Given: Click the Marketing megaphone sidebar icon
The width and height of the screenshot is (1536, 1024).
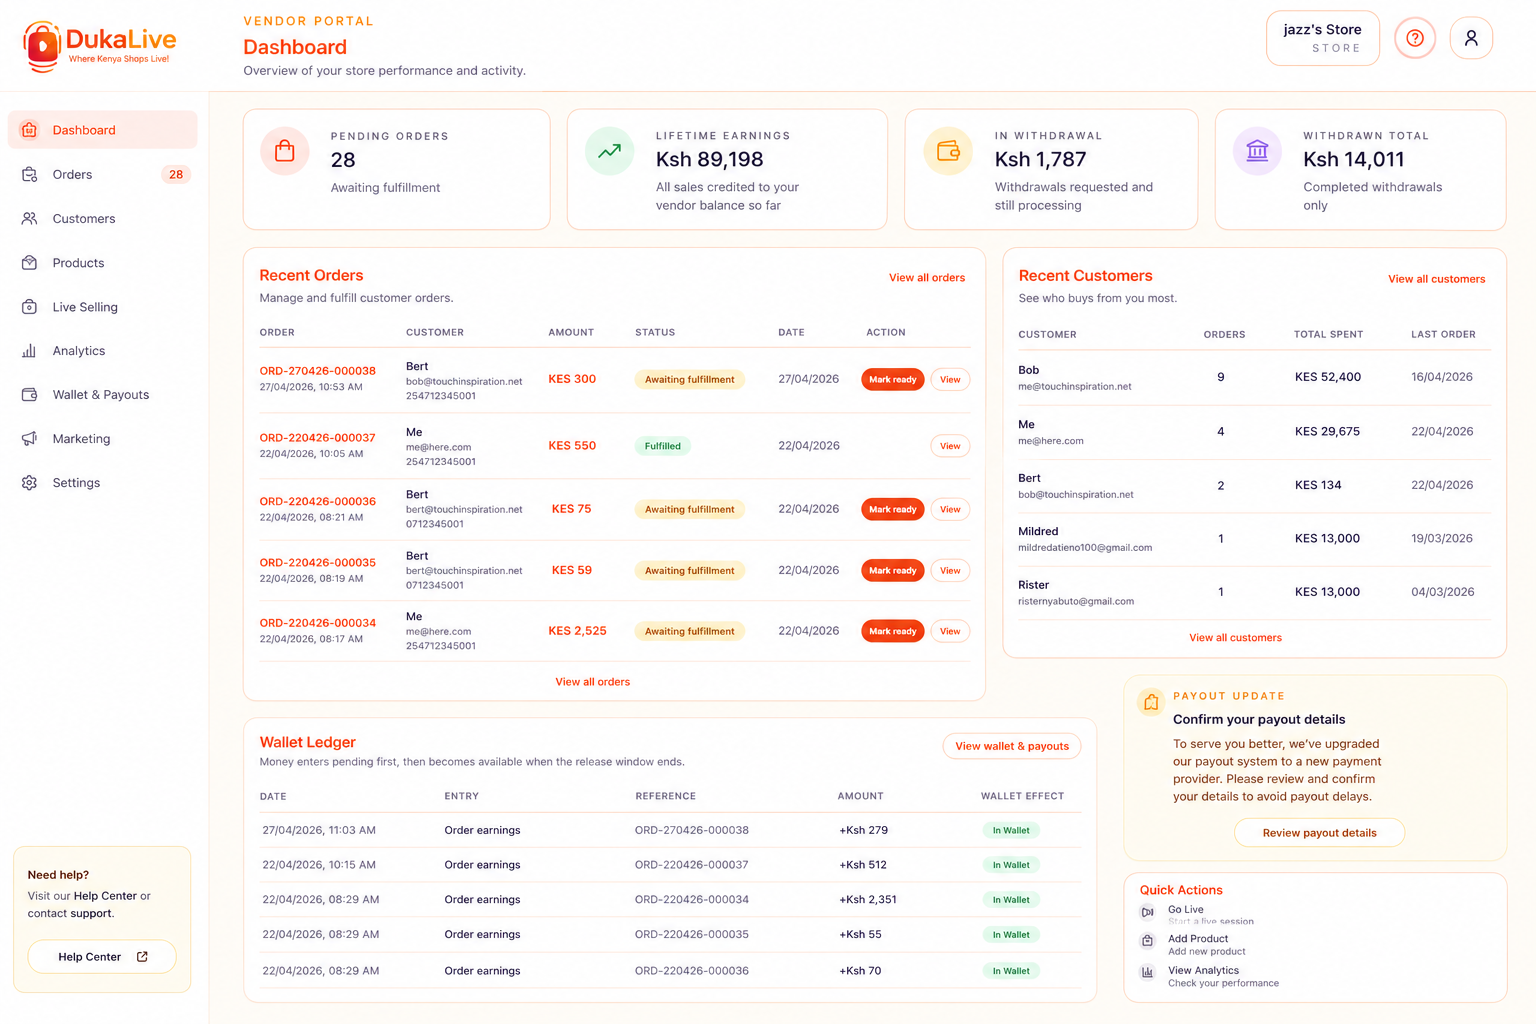Looking at the screenshot, I should click(x=30, y=439).
